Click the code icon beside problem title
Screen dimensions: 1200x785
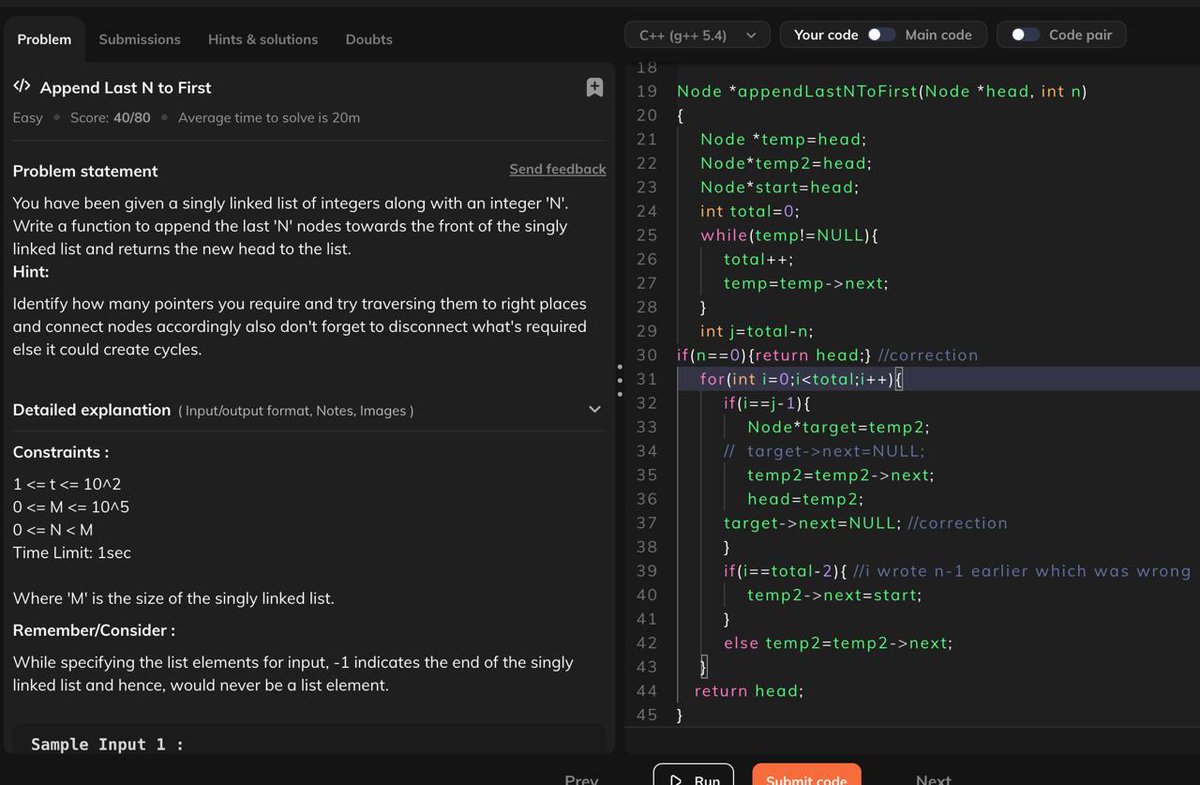[x=21, y=87]
